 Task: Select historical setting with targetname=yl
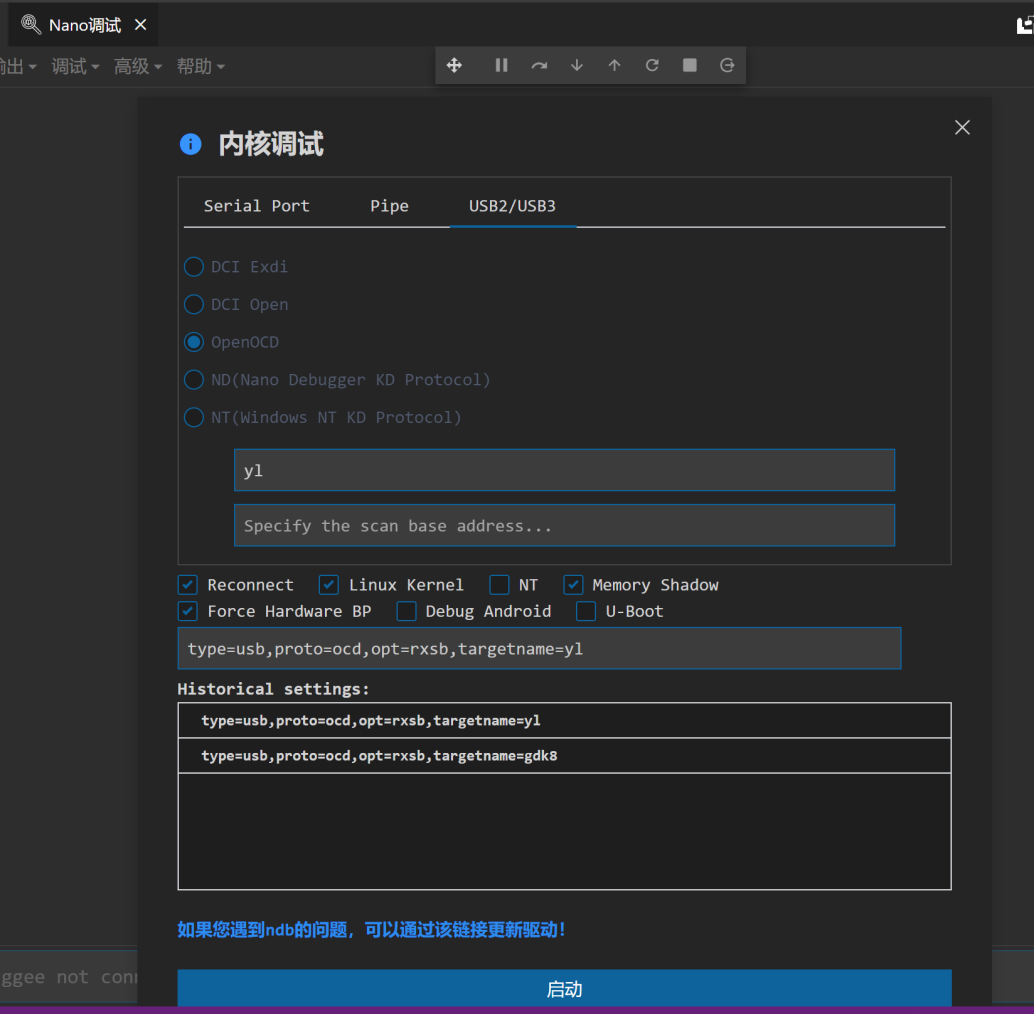[x=564, y=720]
